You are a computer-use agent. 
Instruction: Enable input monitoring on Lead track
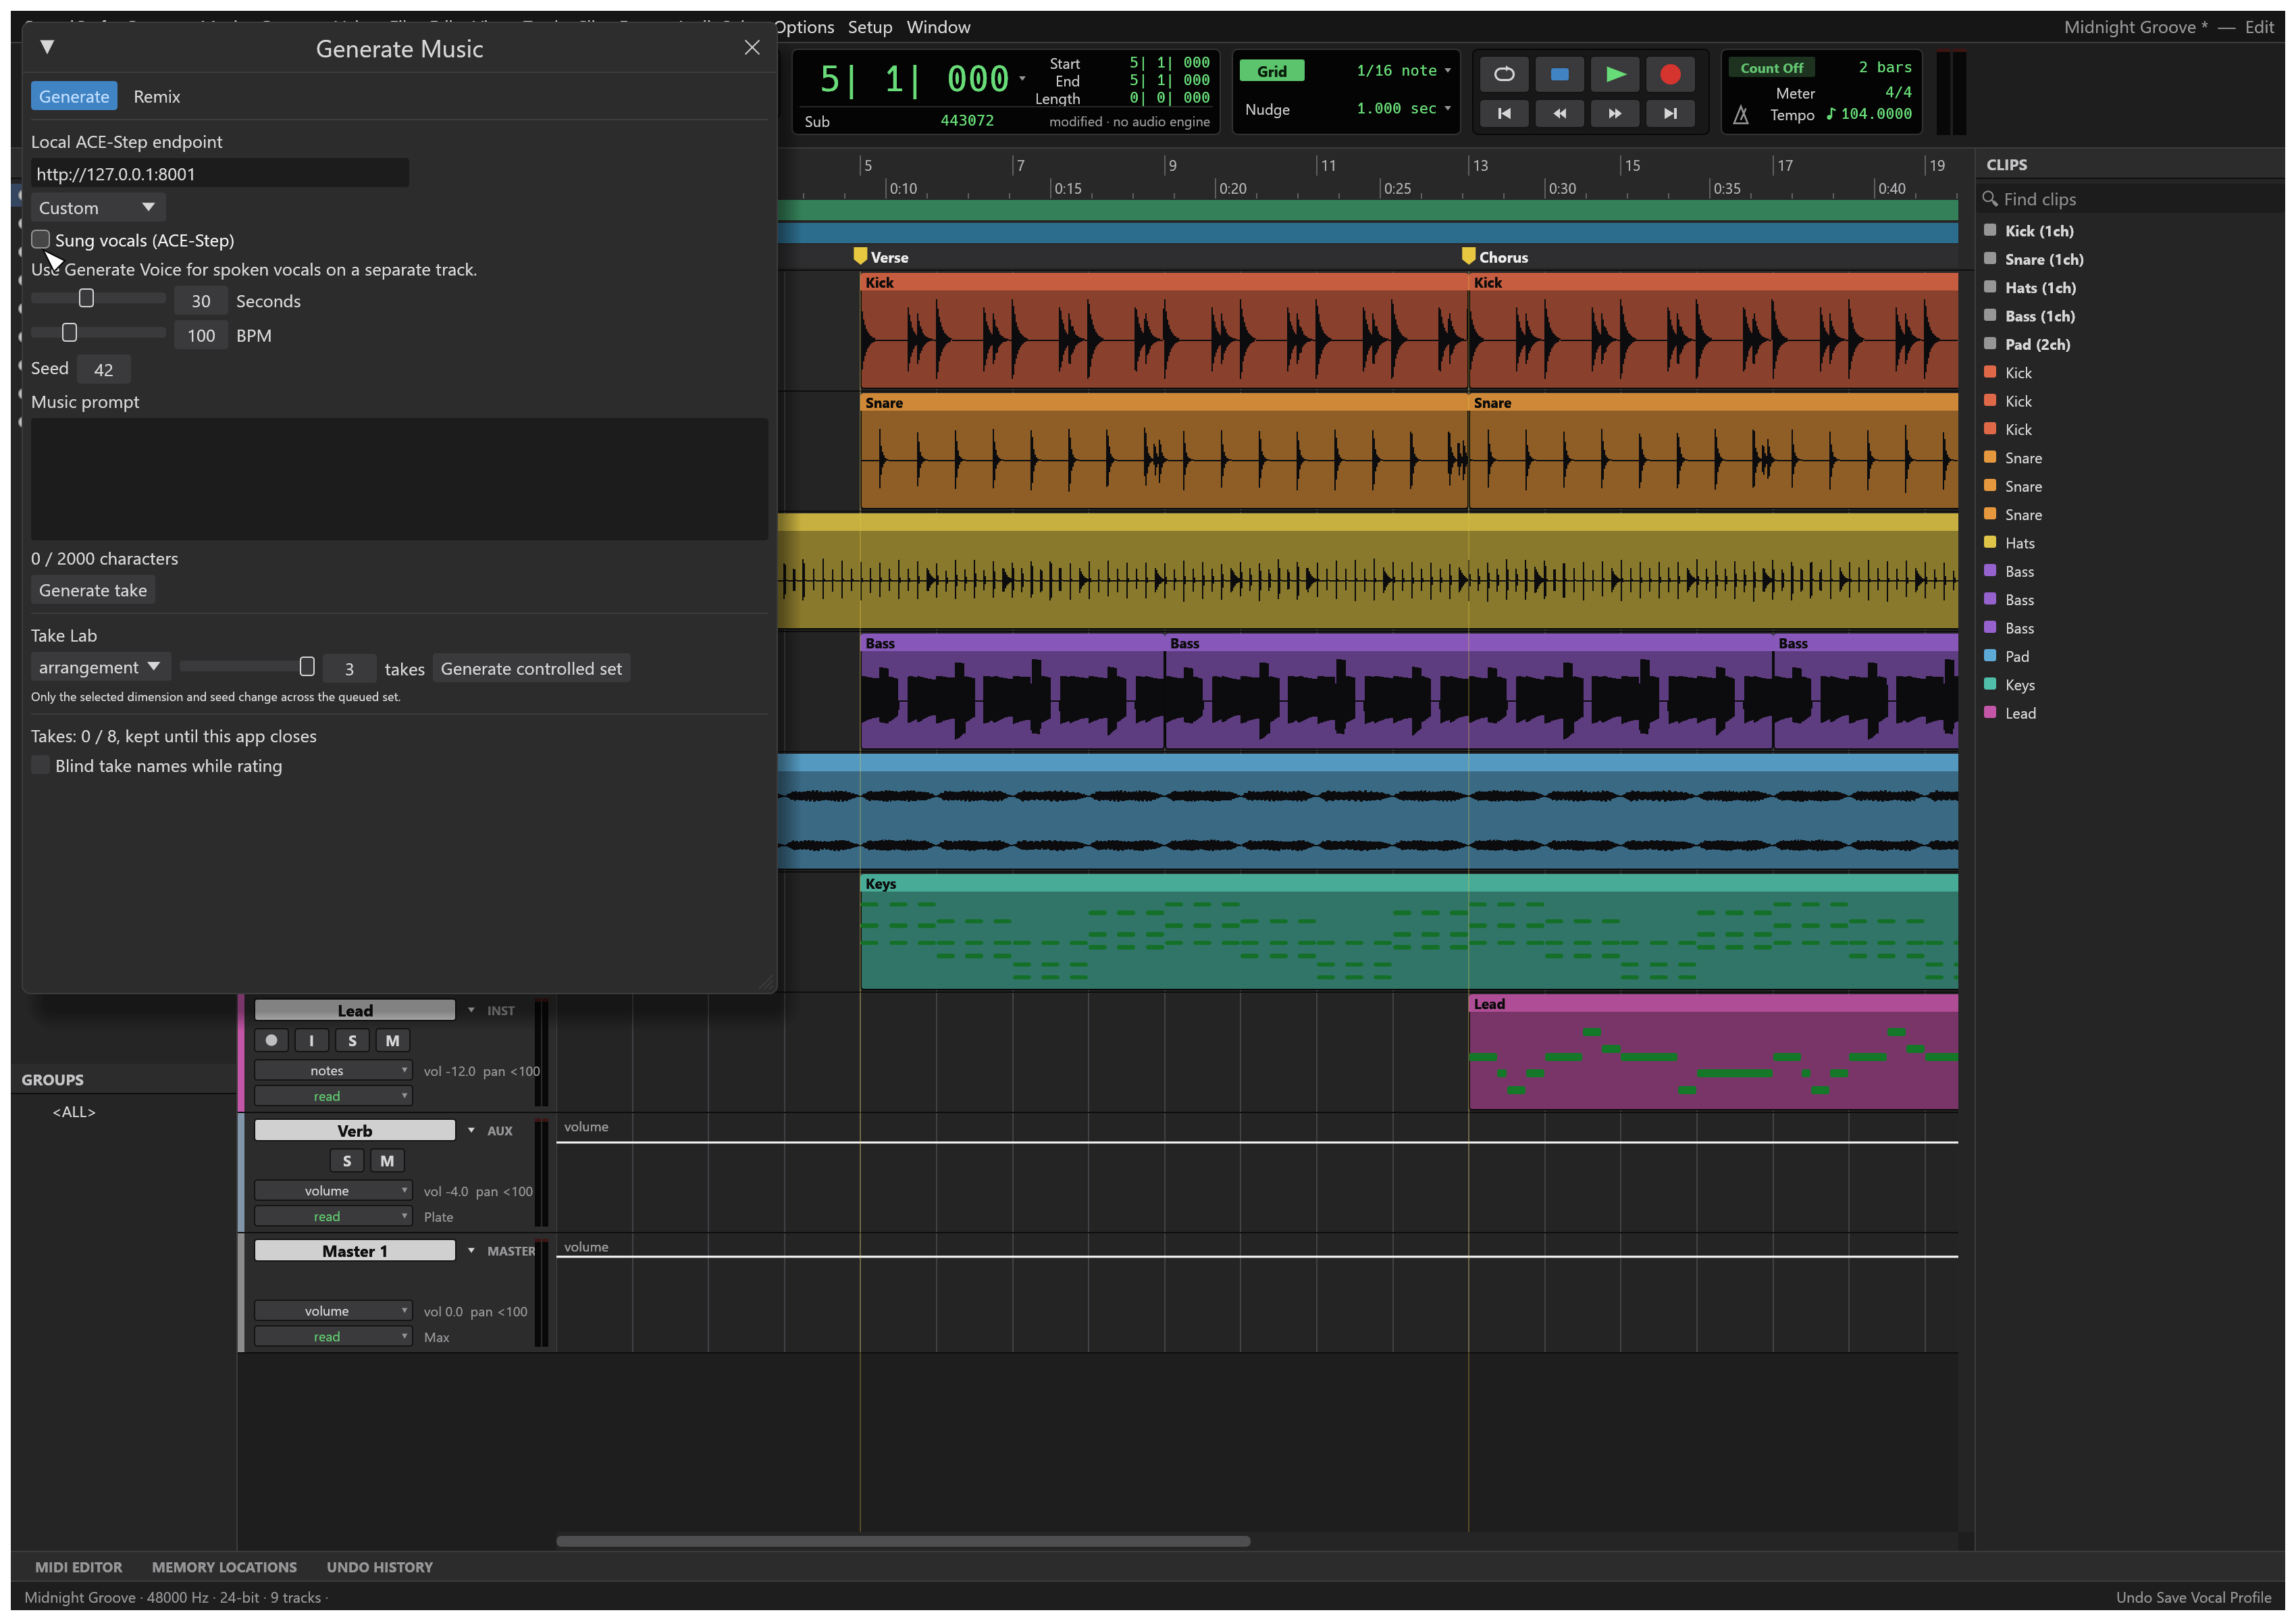[x=312, y=1040]
